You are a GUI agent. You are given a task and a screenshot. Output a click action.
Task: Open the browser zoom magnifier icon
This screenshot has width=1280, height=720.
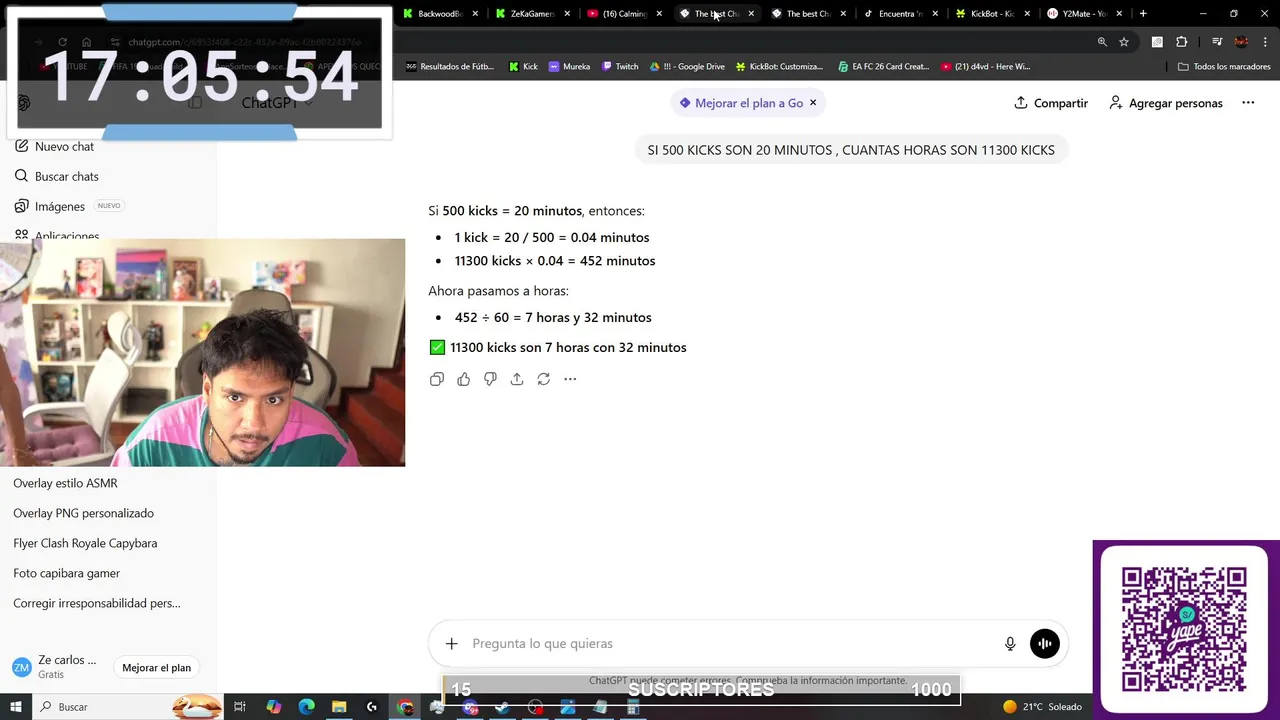tap(1102, 42)
